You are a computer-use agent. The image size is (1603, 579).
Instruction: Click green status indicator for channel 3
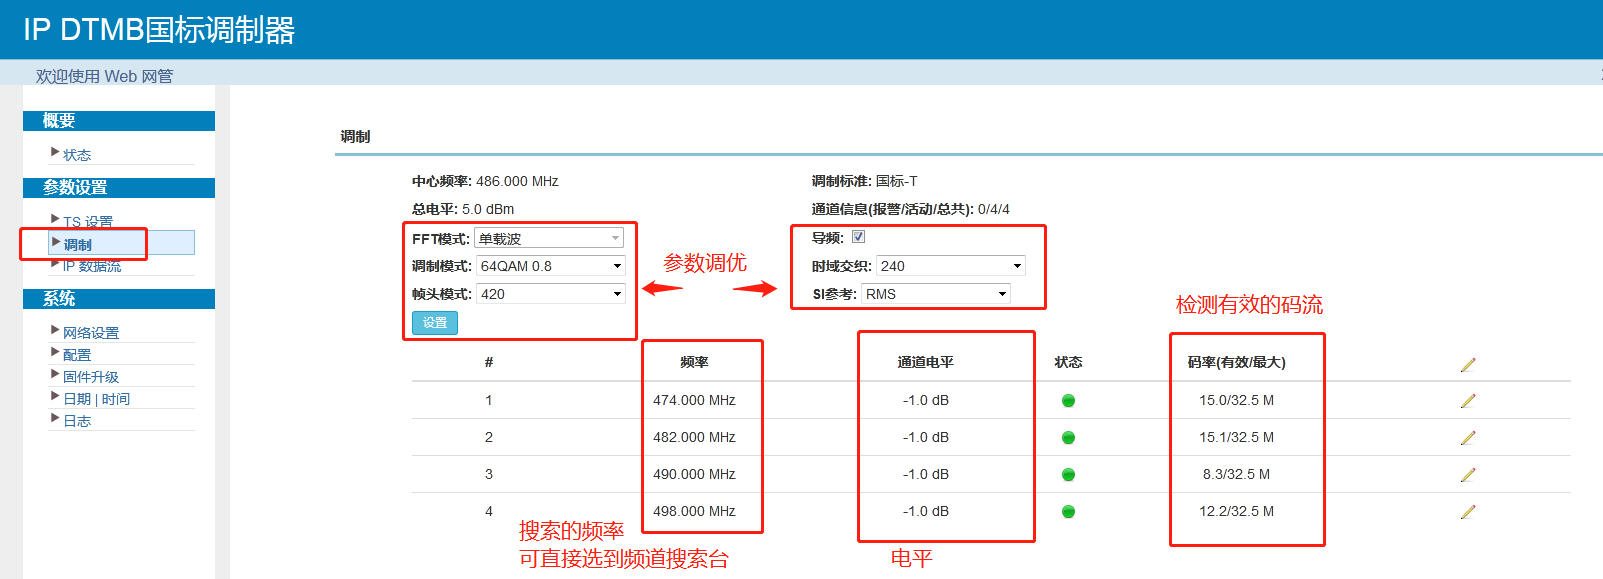tap(1068, 475)
